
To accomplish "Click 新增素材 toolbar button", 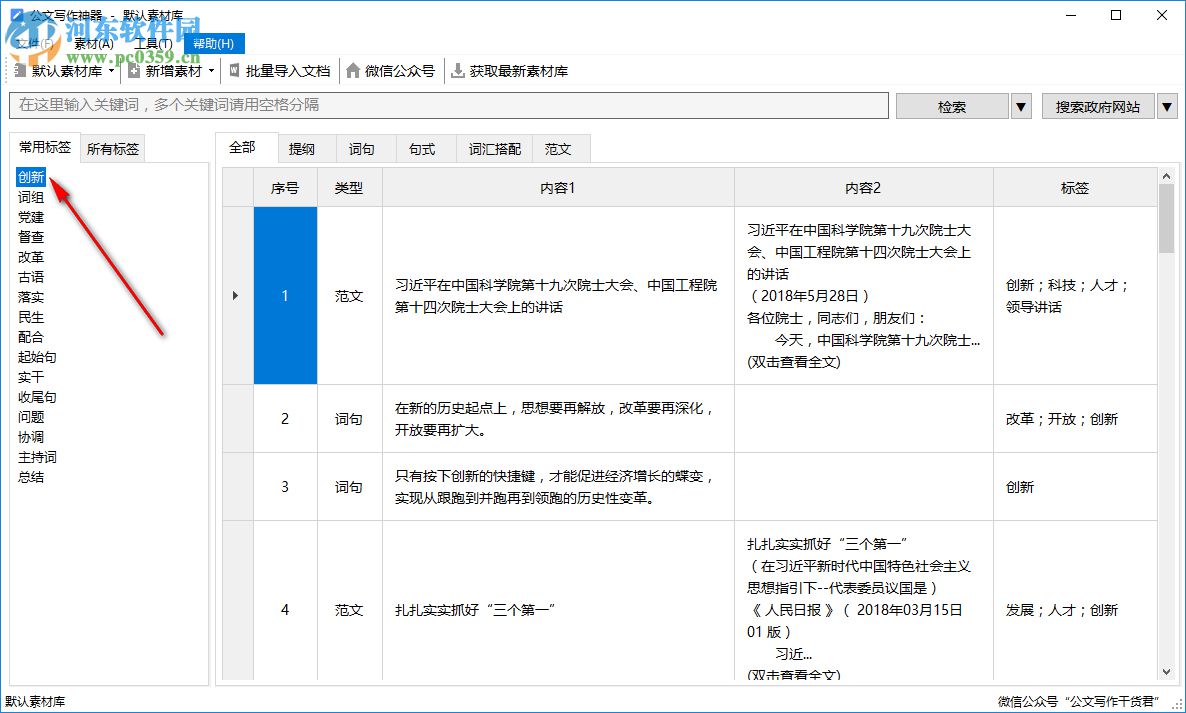I will click(166, 71).
